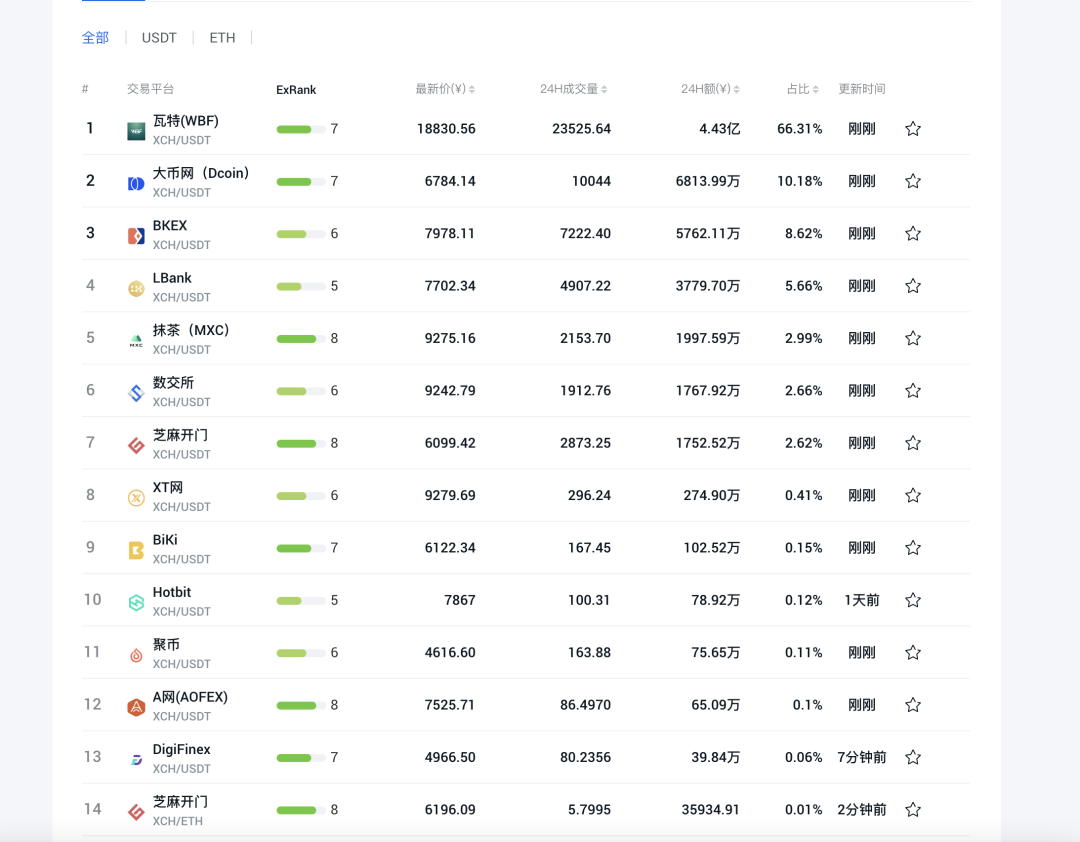Click the XT网 exchange name
This screenshot has height=842, width=1080.
pos(168,488)
